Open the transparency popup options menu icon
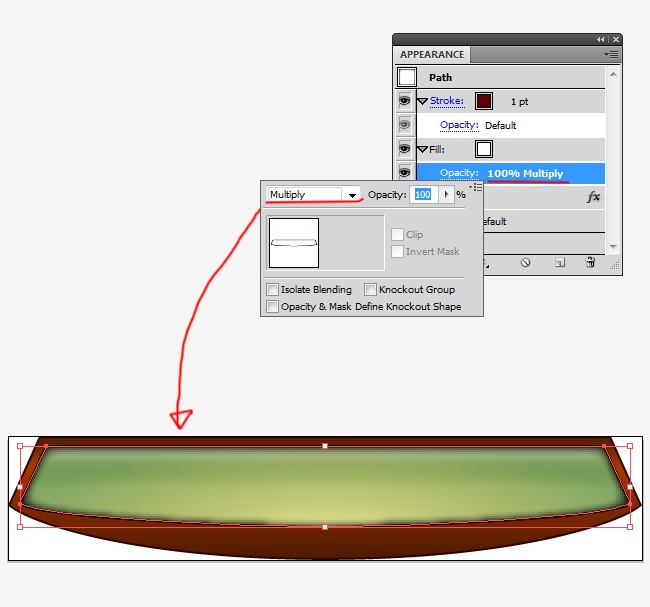The height and width of the screenshot is (607, 650). point(476,187)
